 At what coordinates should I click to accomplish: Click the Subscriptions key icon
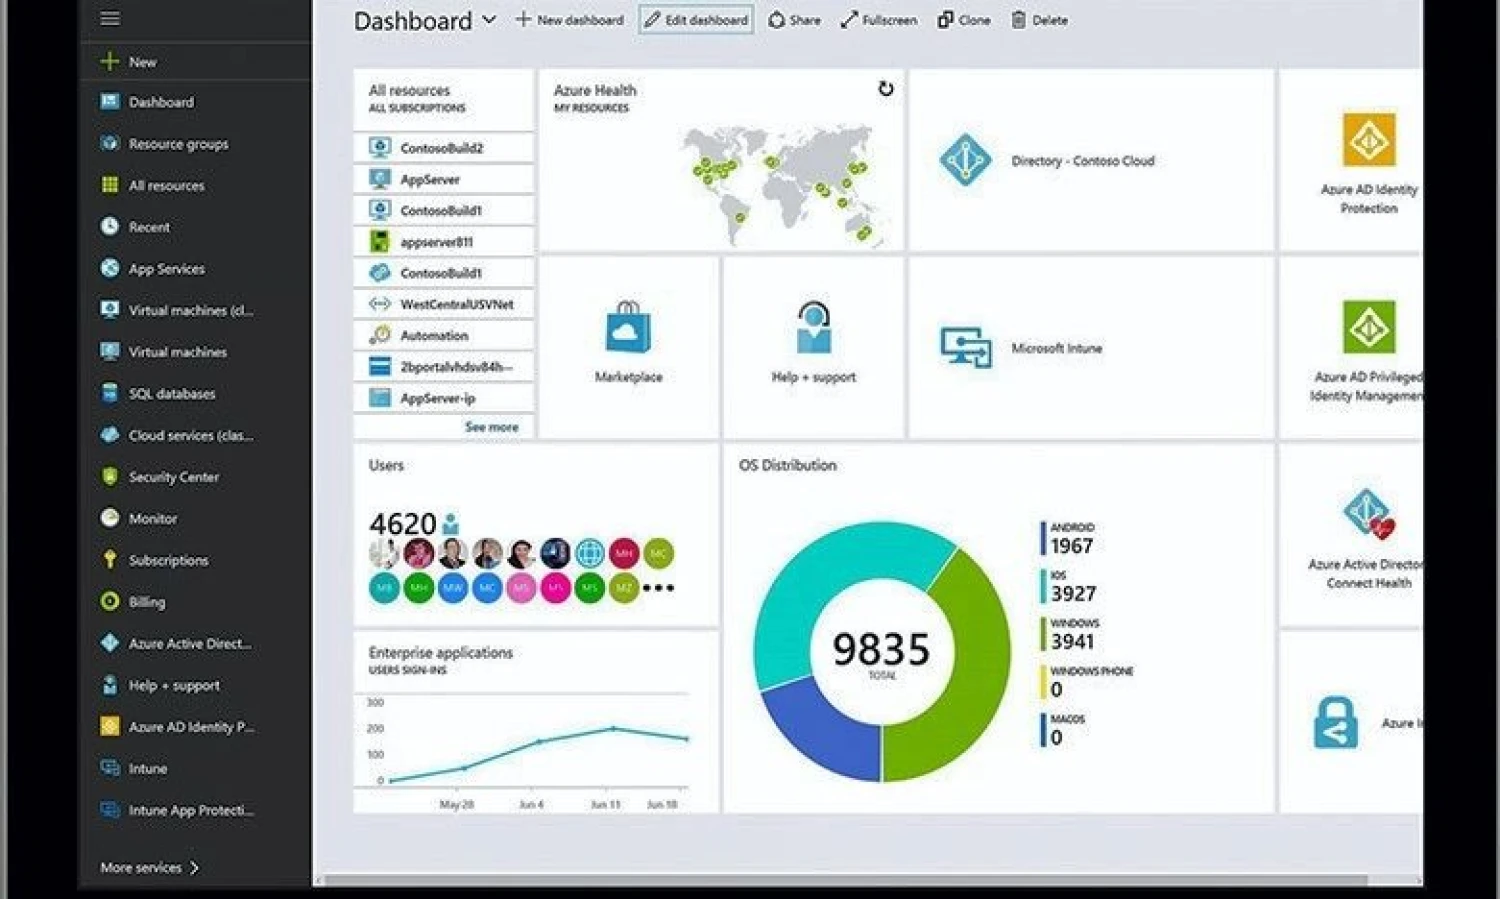coord(110,560)
